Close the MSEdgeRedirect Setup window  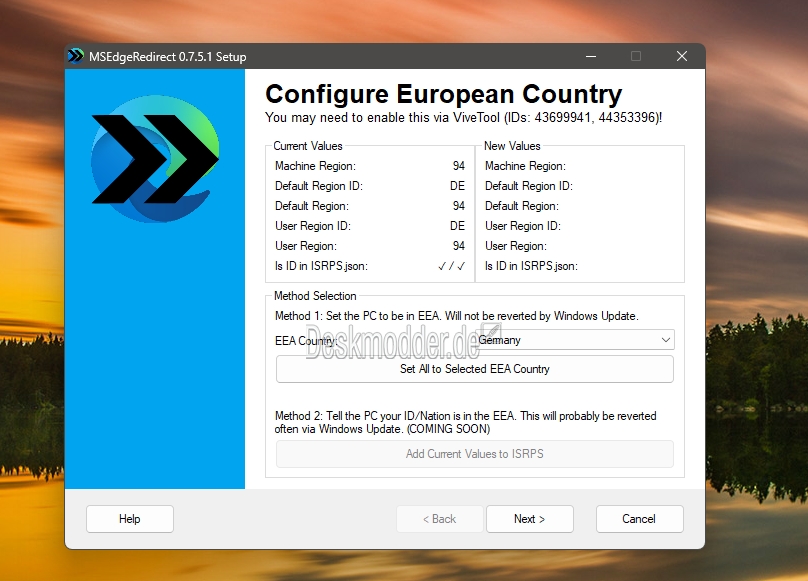[682, 56]
